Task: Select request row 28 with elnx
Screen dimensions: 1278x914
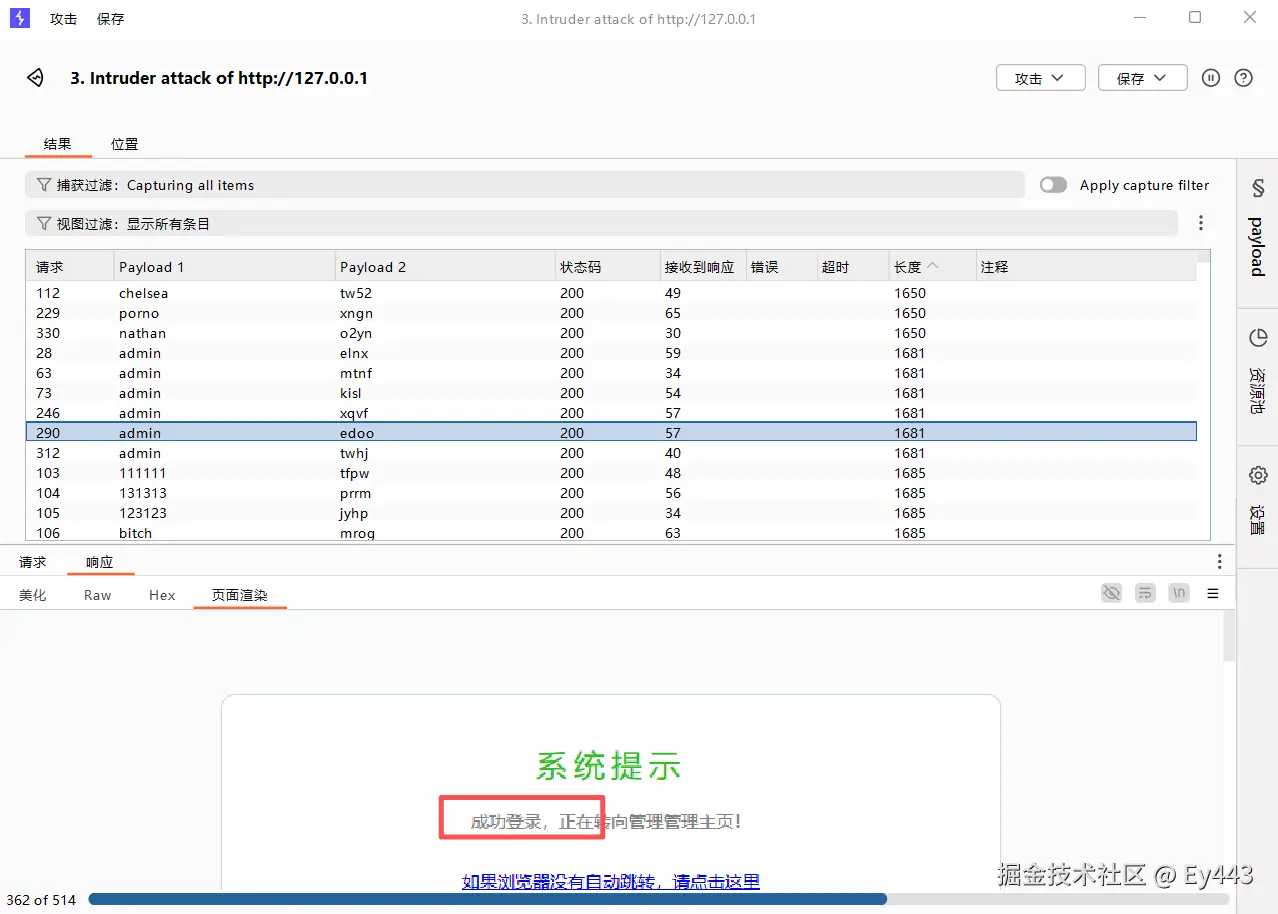Action: coord(611,353)
